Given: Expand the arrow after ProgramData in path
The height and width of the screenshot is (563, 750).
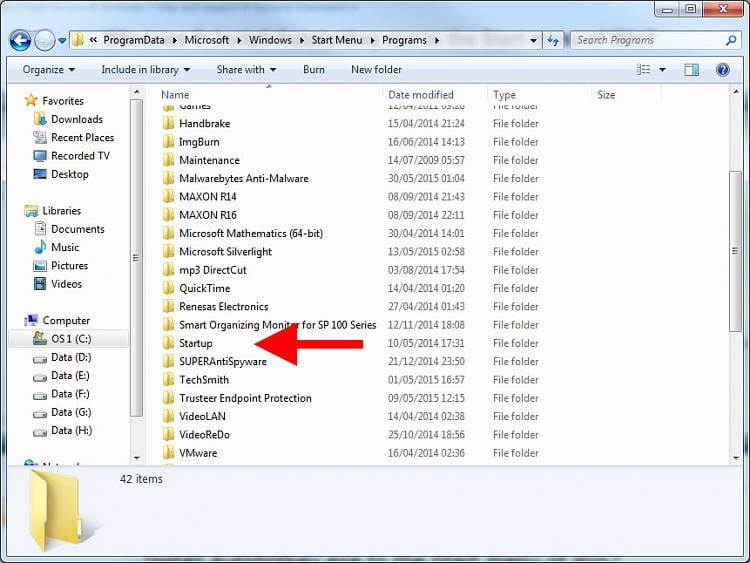Looking at the screenshot, I should [175, 41].
